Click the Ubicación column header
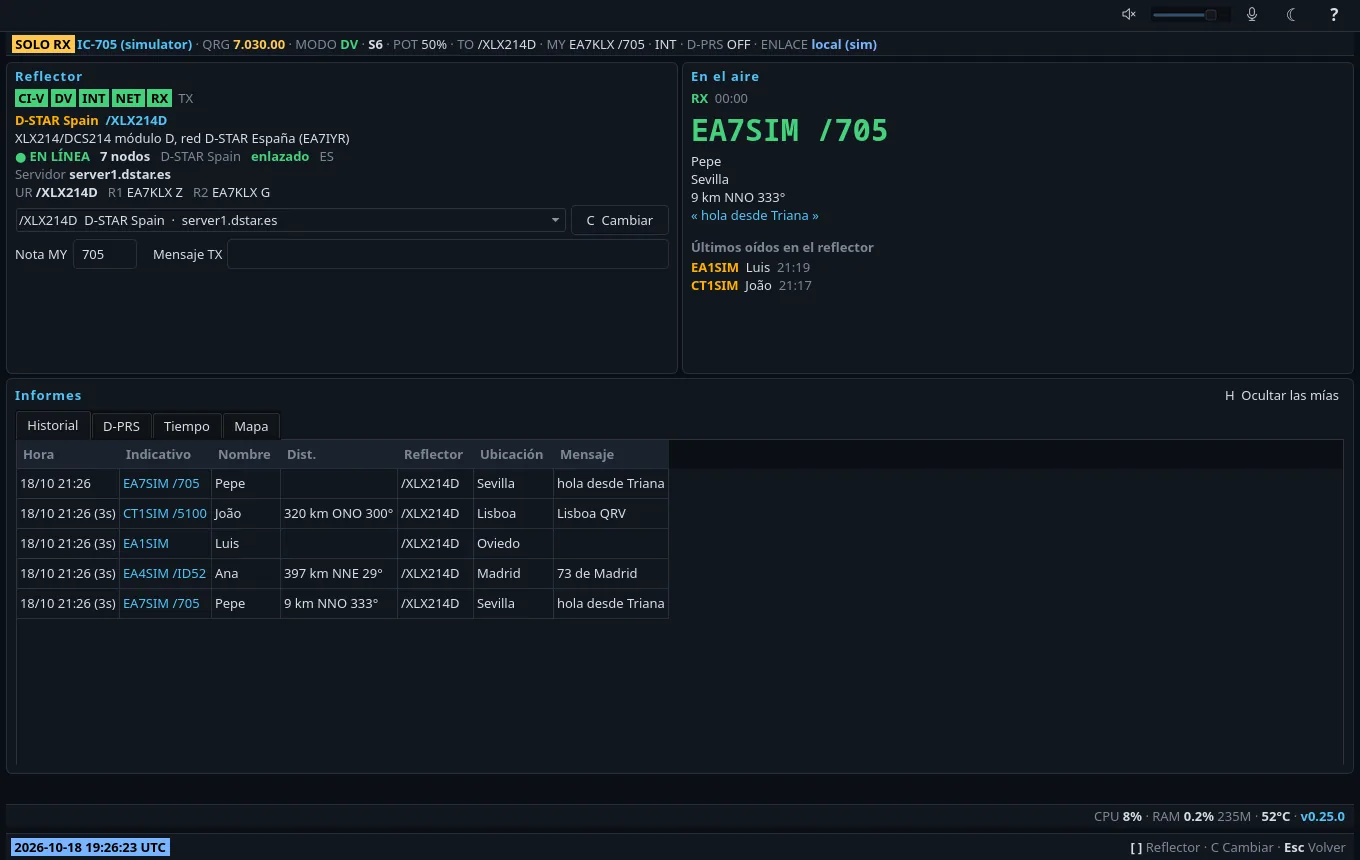 [x=513, y=454]
